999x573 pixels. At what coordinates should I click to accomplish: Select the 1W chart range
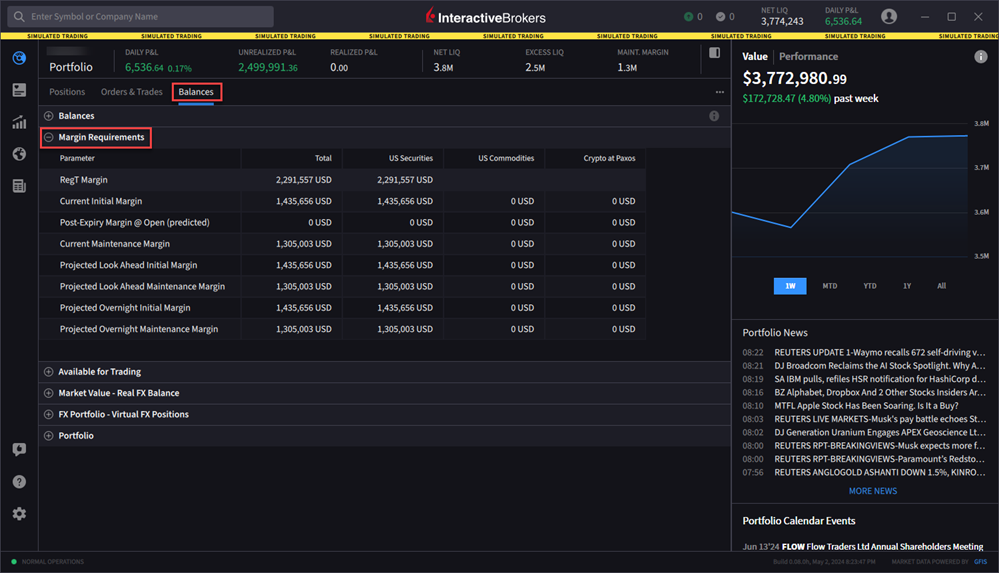click(x=790, y=286)
